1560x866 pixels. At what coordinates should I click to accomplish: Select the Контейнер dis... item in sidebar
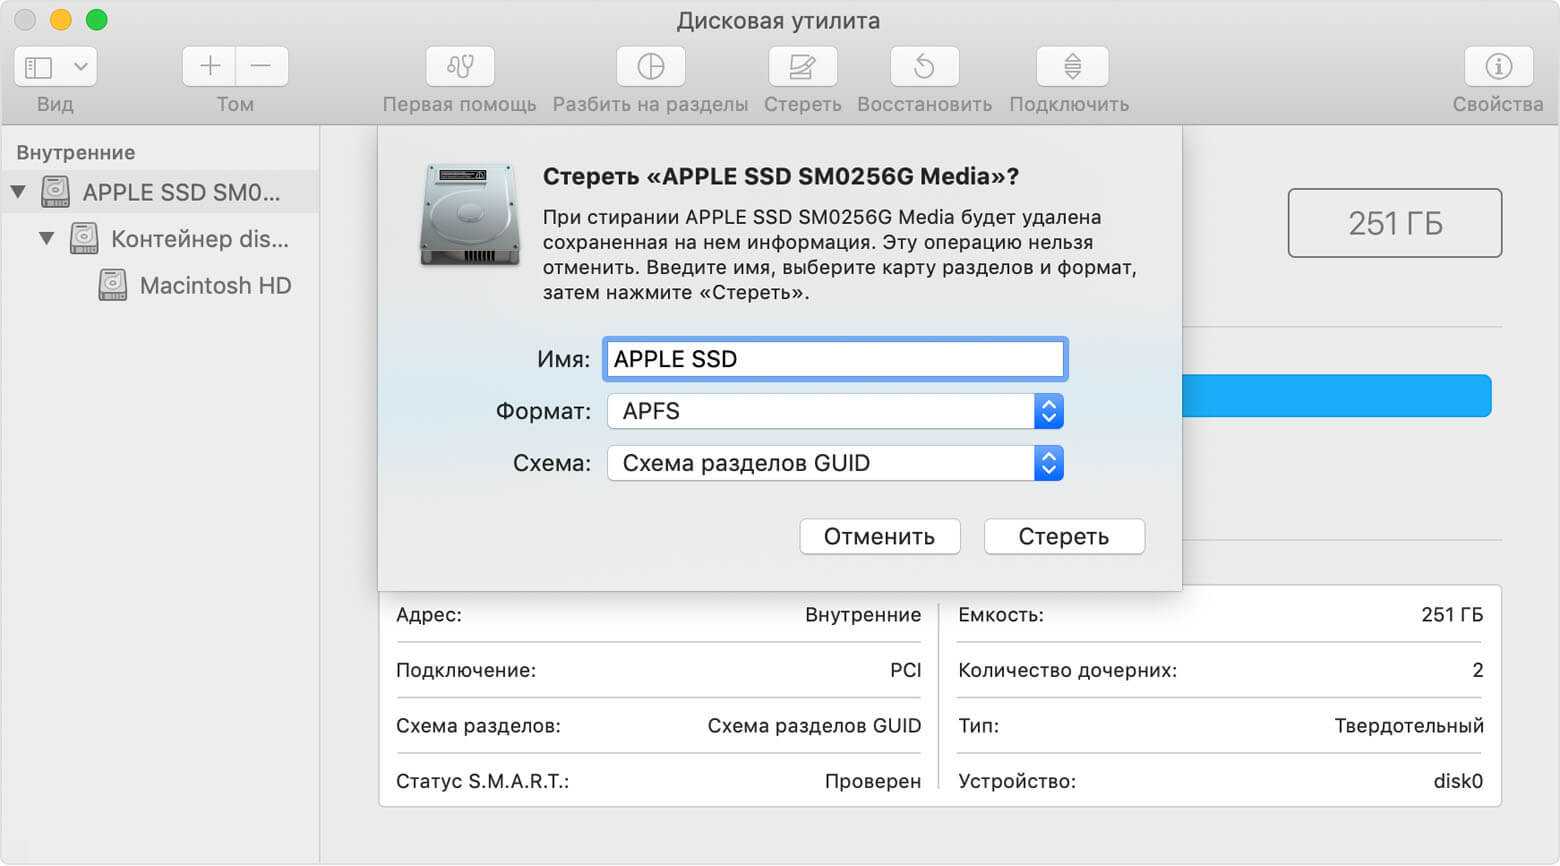199,239
